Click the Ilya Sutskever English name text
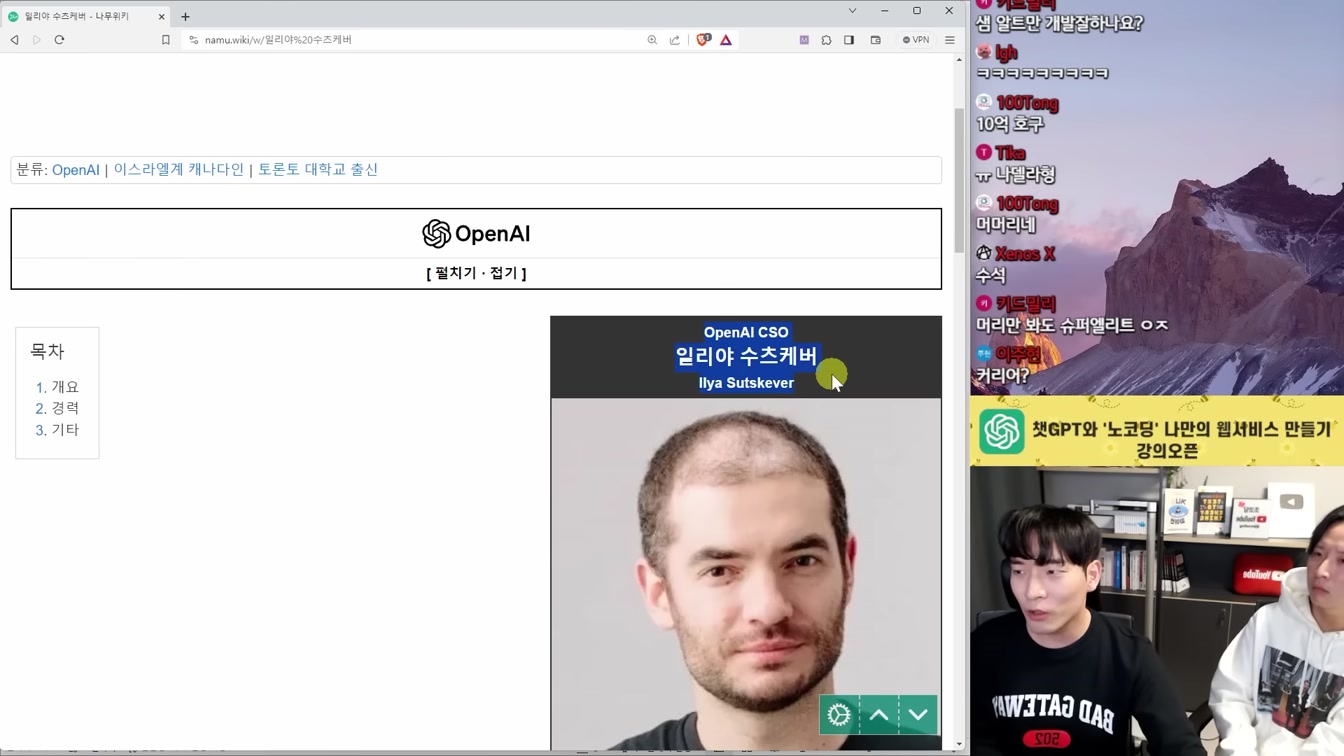The image size is (1344, 756). [x=746, y=383]
